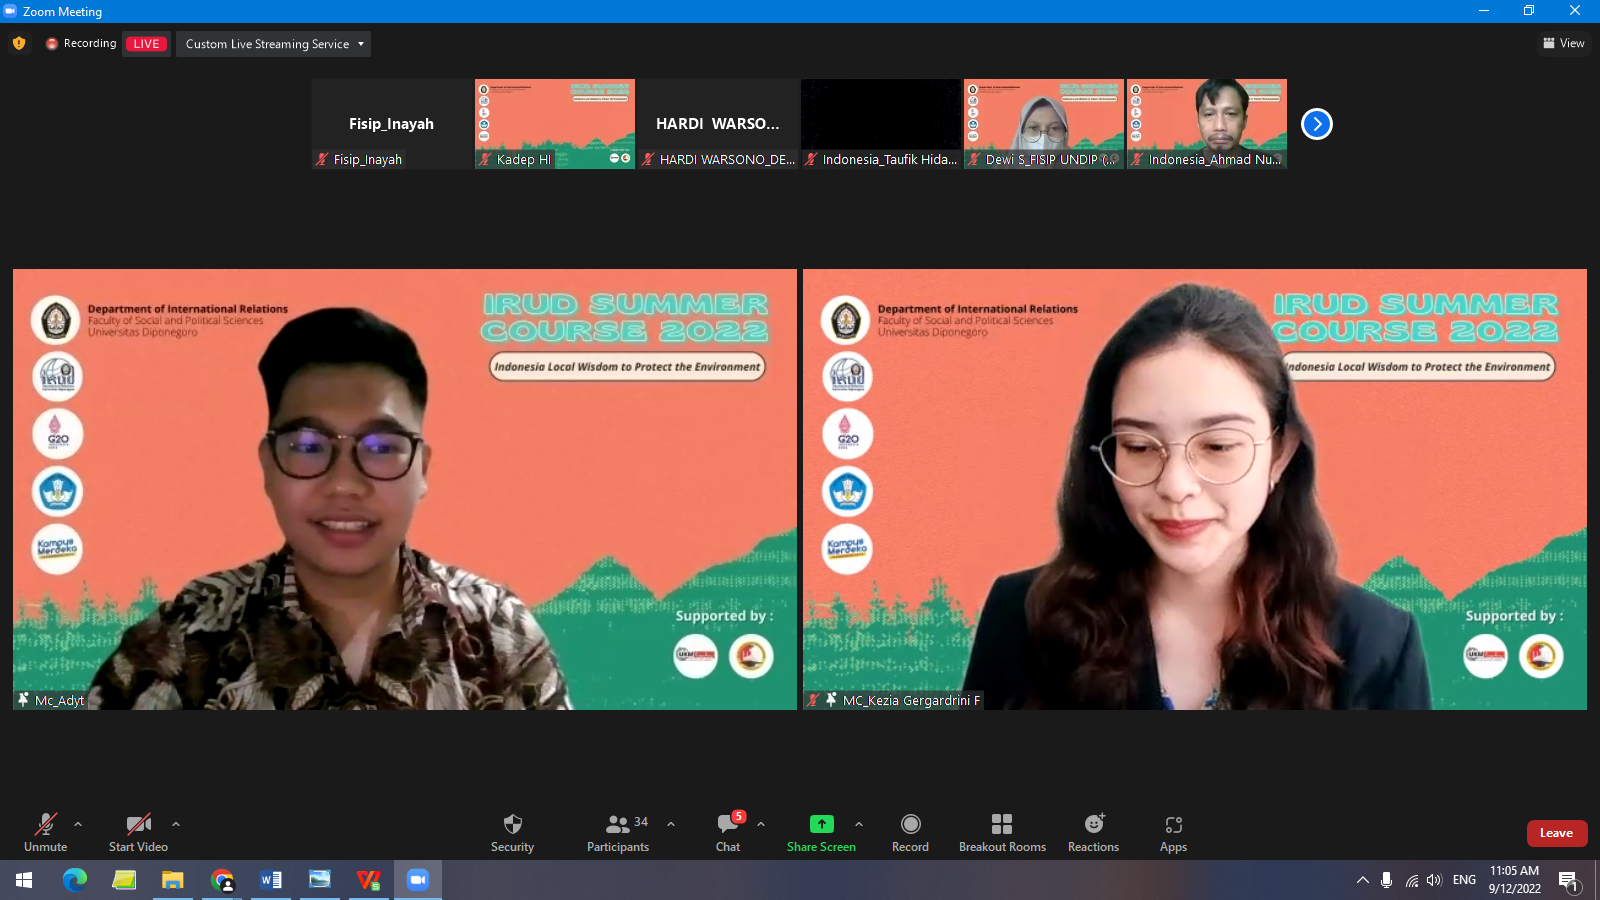Unmute the microphone
Screen dimensions: 1600x900
pyautogui.click(x=46, y=832)
